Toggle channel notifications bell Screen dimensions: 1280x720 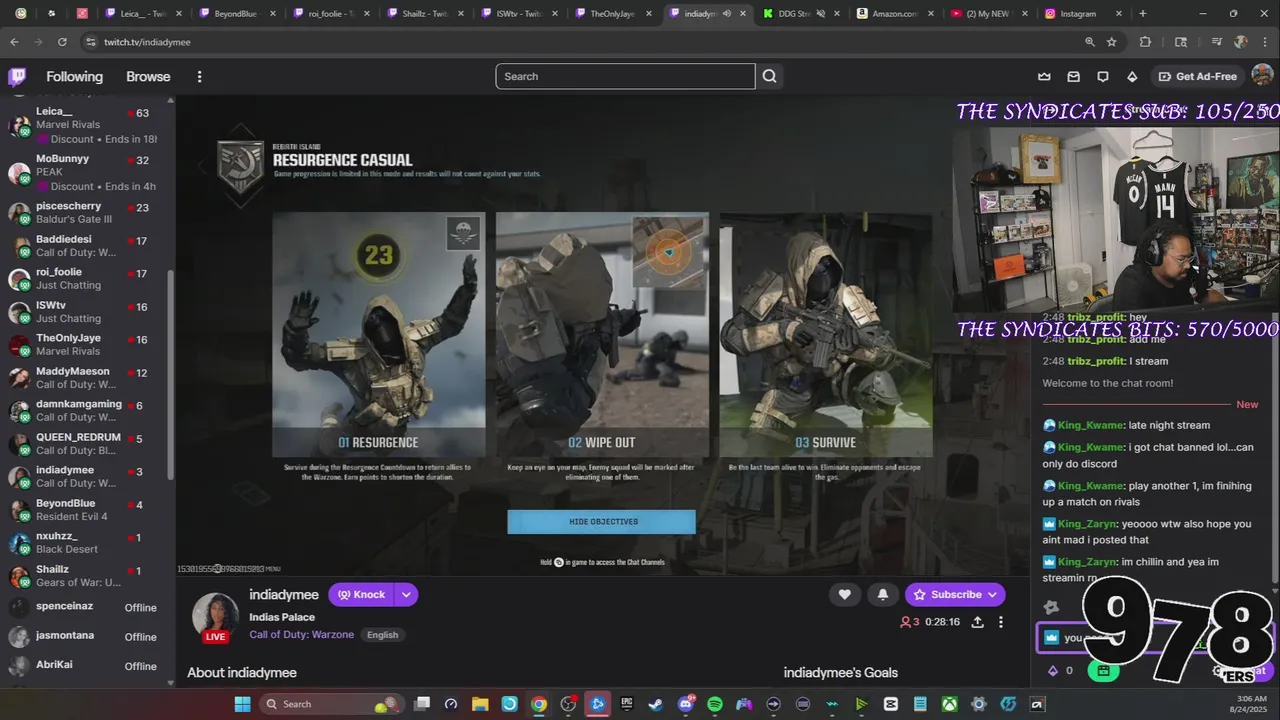click(882, 594)
